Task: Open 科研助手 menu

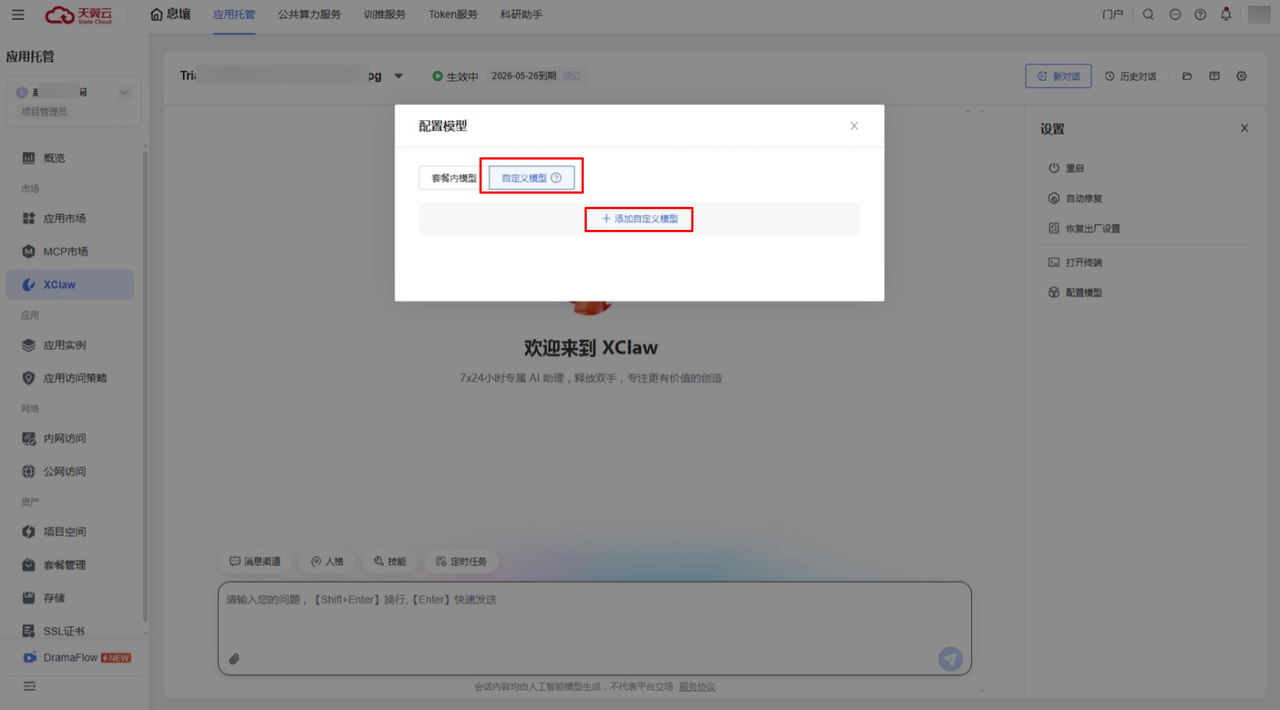Action: coord(521,15)
